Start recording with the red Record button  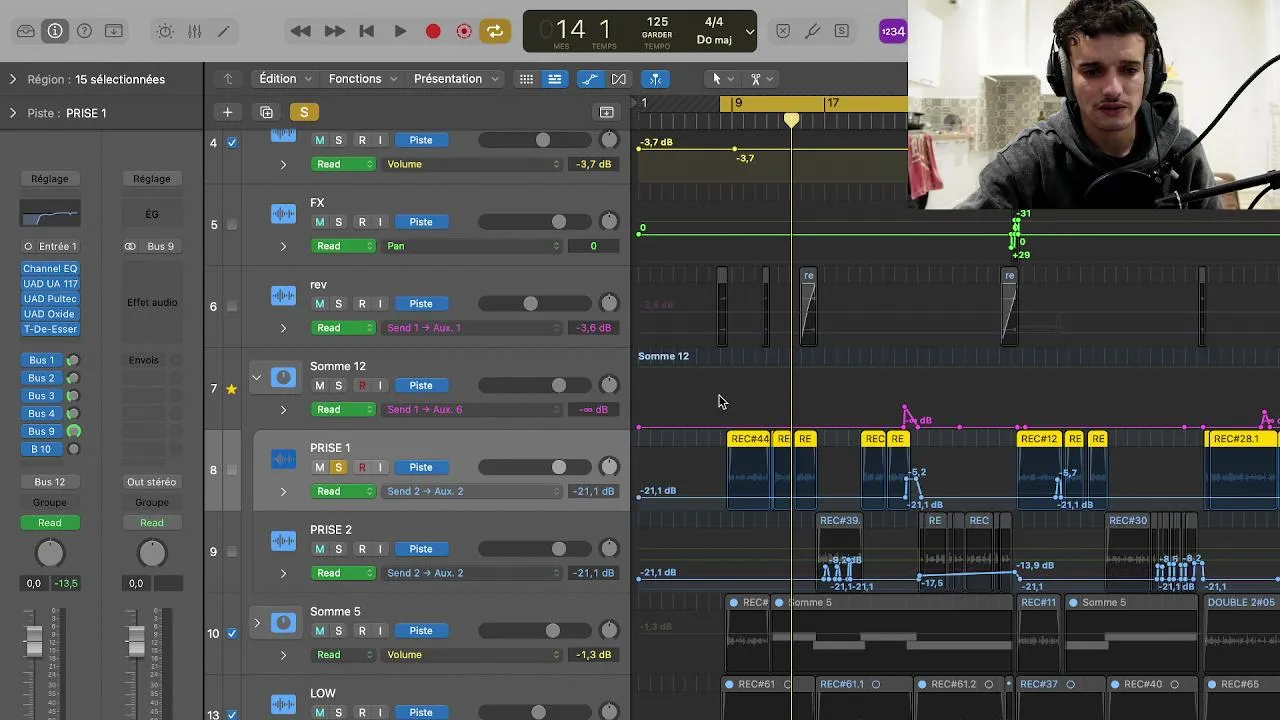tap(433, 31)
